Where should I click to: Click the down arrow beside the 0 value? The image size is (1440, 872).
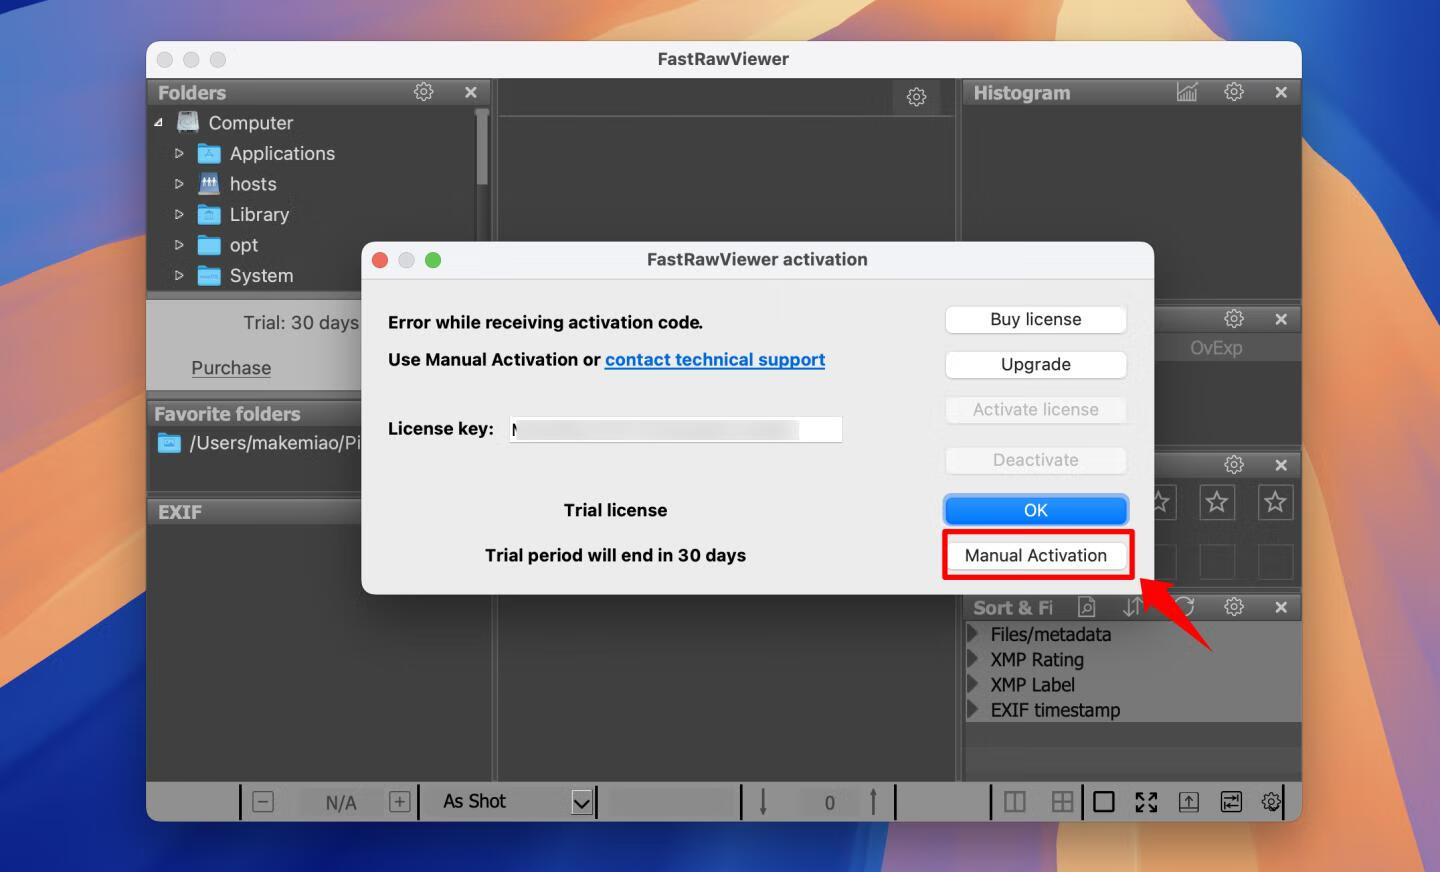(x=763, y=802)
